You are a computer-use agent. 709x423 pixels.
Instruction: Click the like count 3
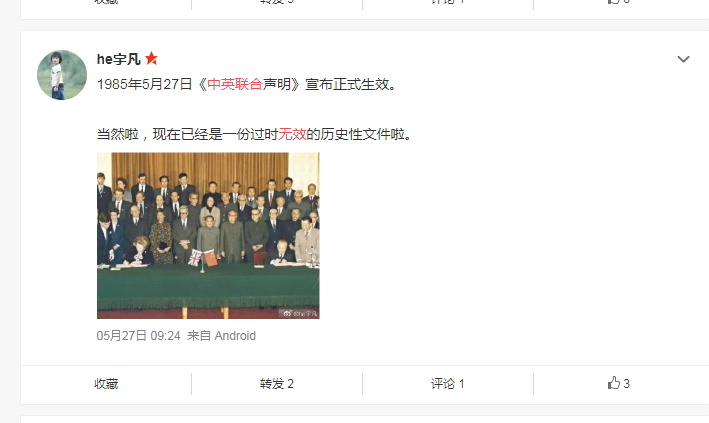(626, 384)
